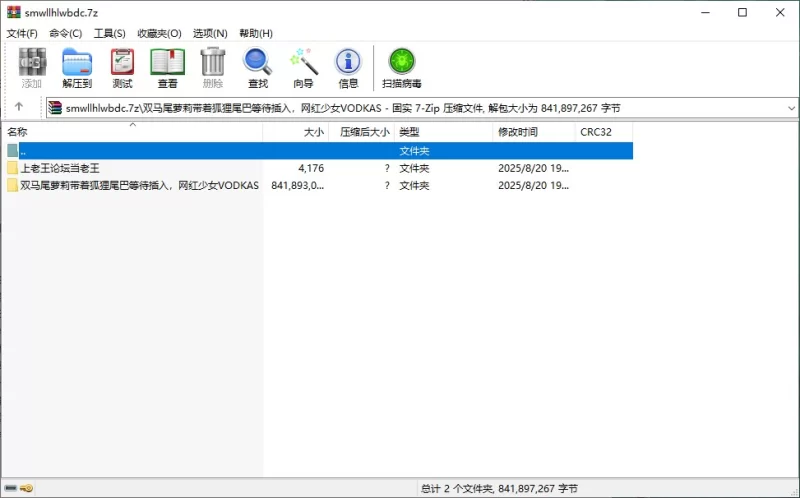Sort by the 压缩后大小 column header
The width and height of the screenshot is (800, 498).
coord(361,132)
